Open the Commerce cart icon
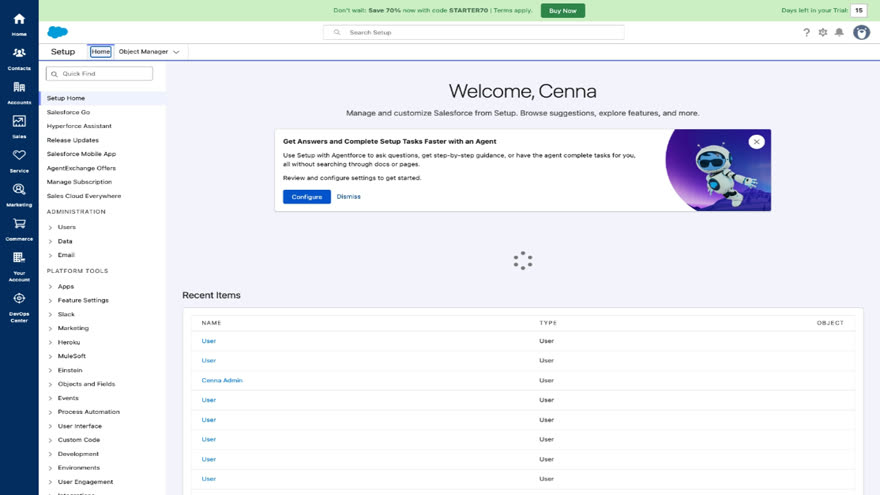 click(19, 229)
